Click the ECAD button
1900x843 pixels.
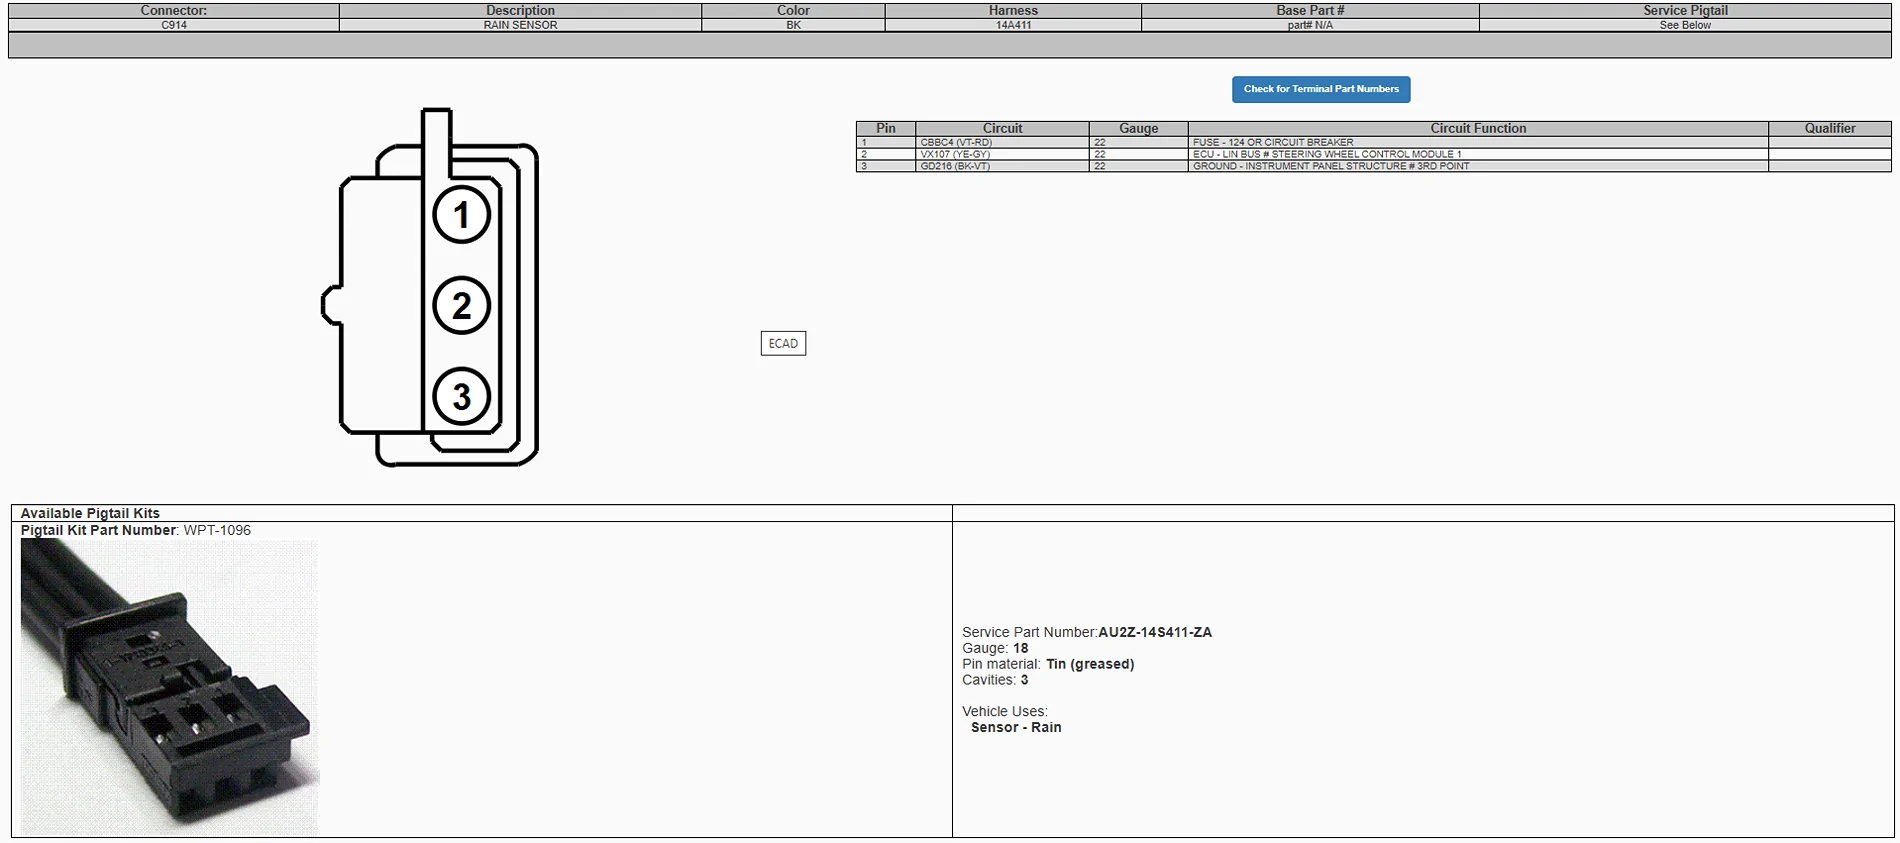tap(783, 344)
